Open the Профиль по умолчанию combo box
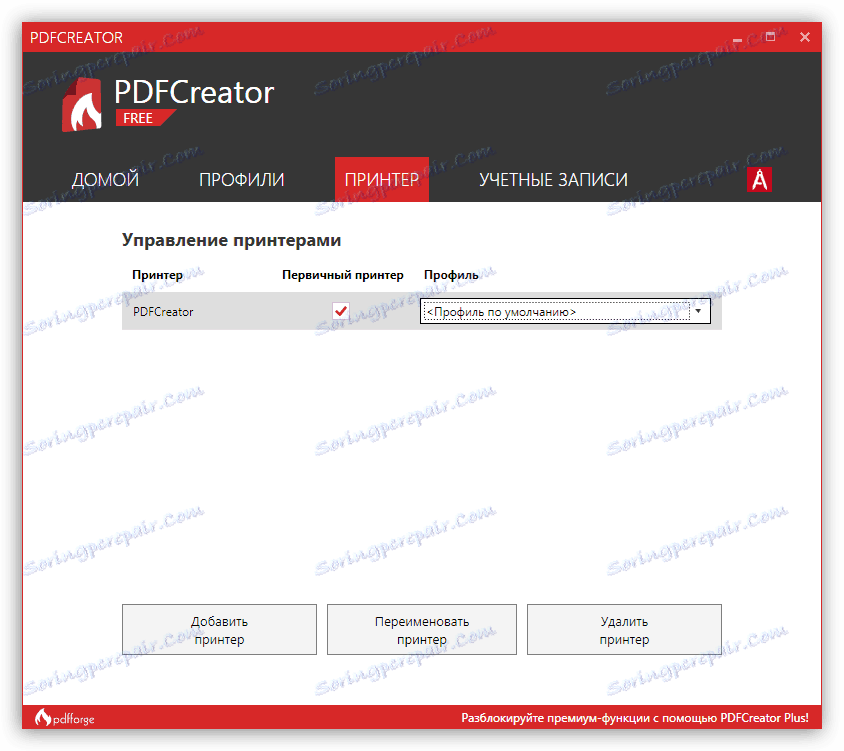This screenshot has height=751, width=844. click(565, 312)
